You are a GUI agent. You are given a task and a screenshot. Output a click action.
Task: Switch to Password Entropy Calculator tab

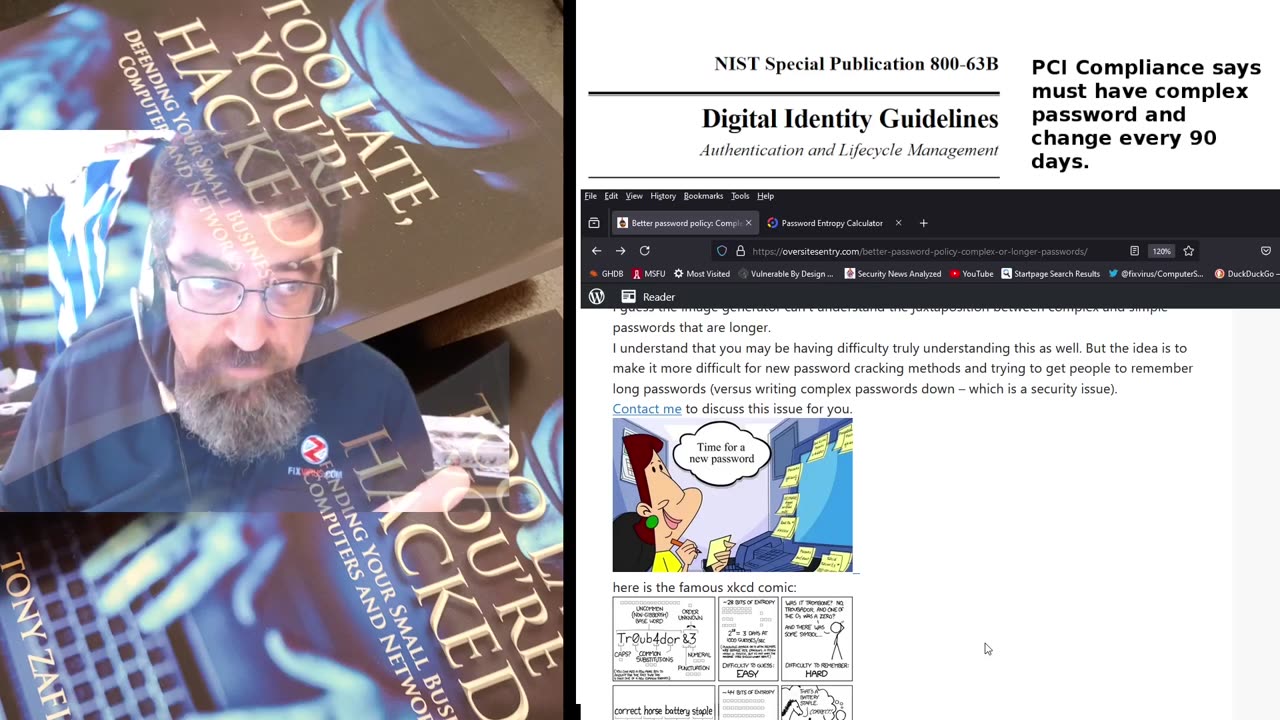click(x=832, y=223)
